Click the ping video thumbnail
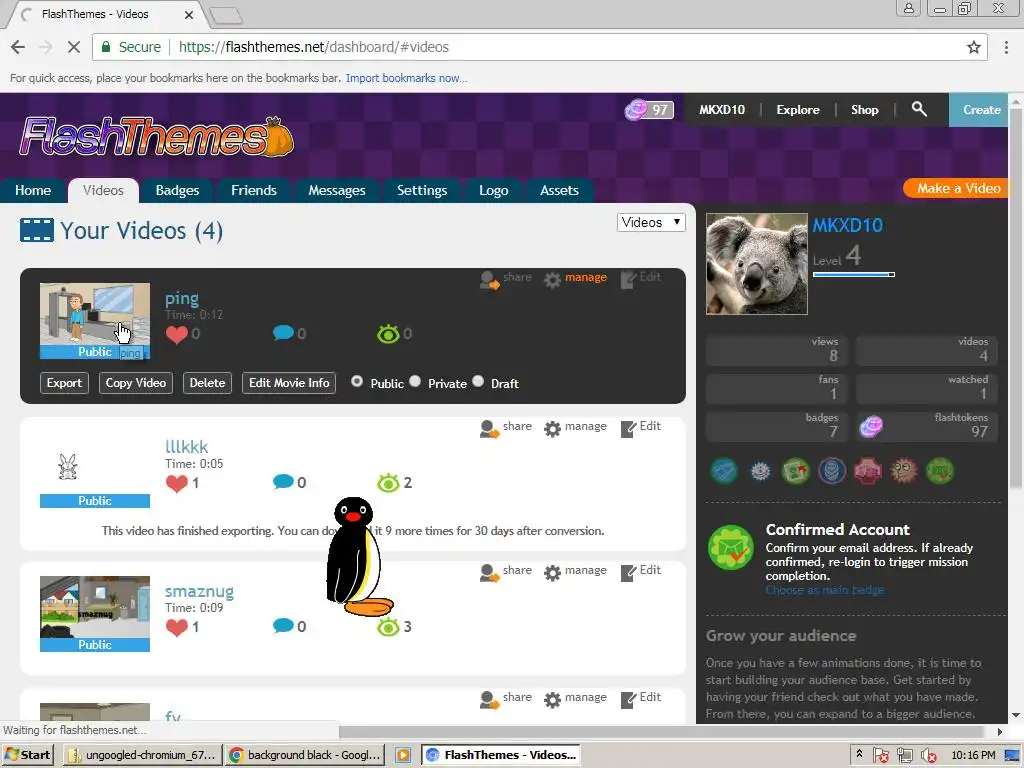Screen dimensions: 1024x768 click(95, 321)
